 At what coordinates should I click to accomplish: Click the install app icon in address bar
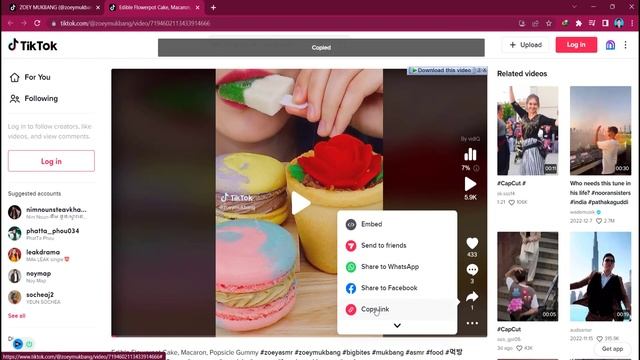tap(522, 23)
